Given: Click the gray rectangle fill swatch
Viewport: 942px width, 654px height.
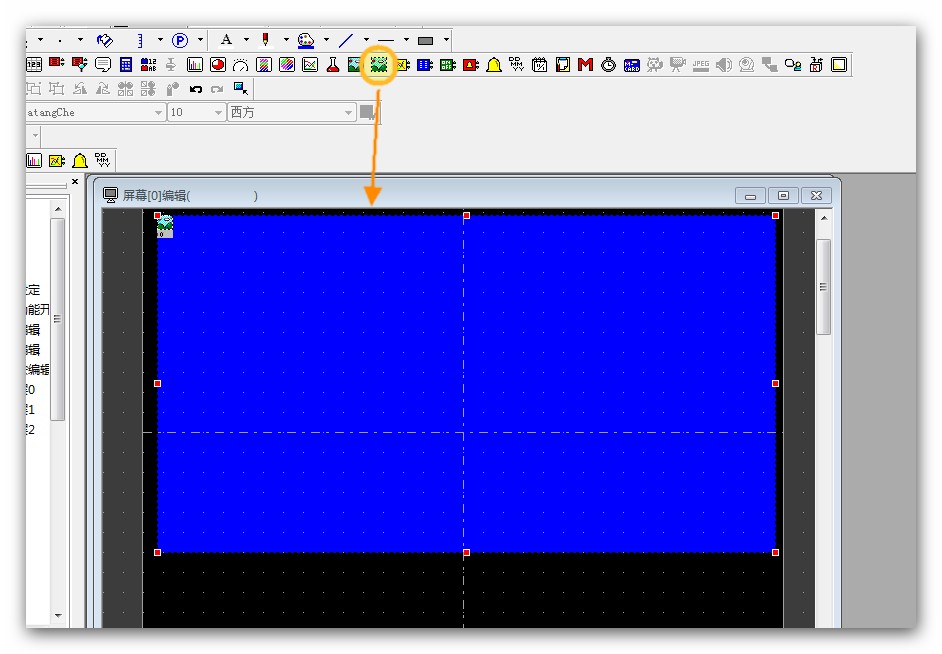Looking at the screenshot, I should click(x=426, y=40).
